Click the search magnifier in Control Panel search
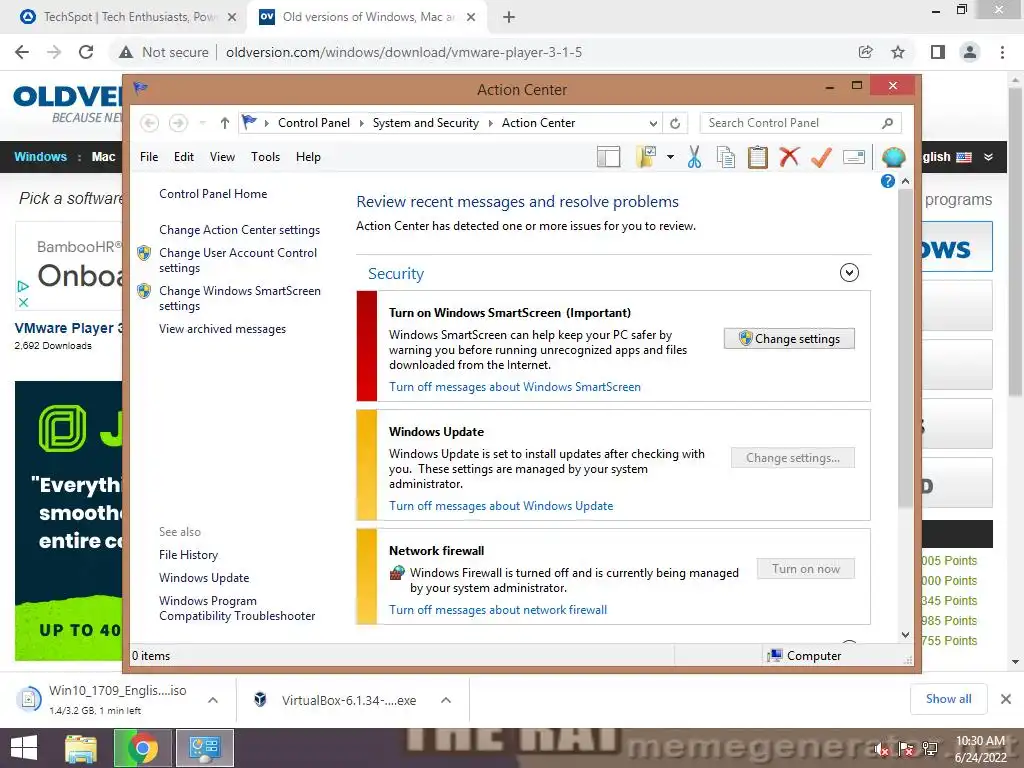 click(x=887, y=123)
